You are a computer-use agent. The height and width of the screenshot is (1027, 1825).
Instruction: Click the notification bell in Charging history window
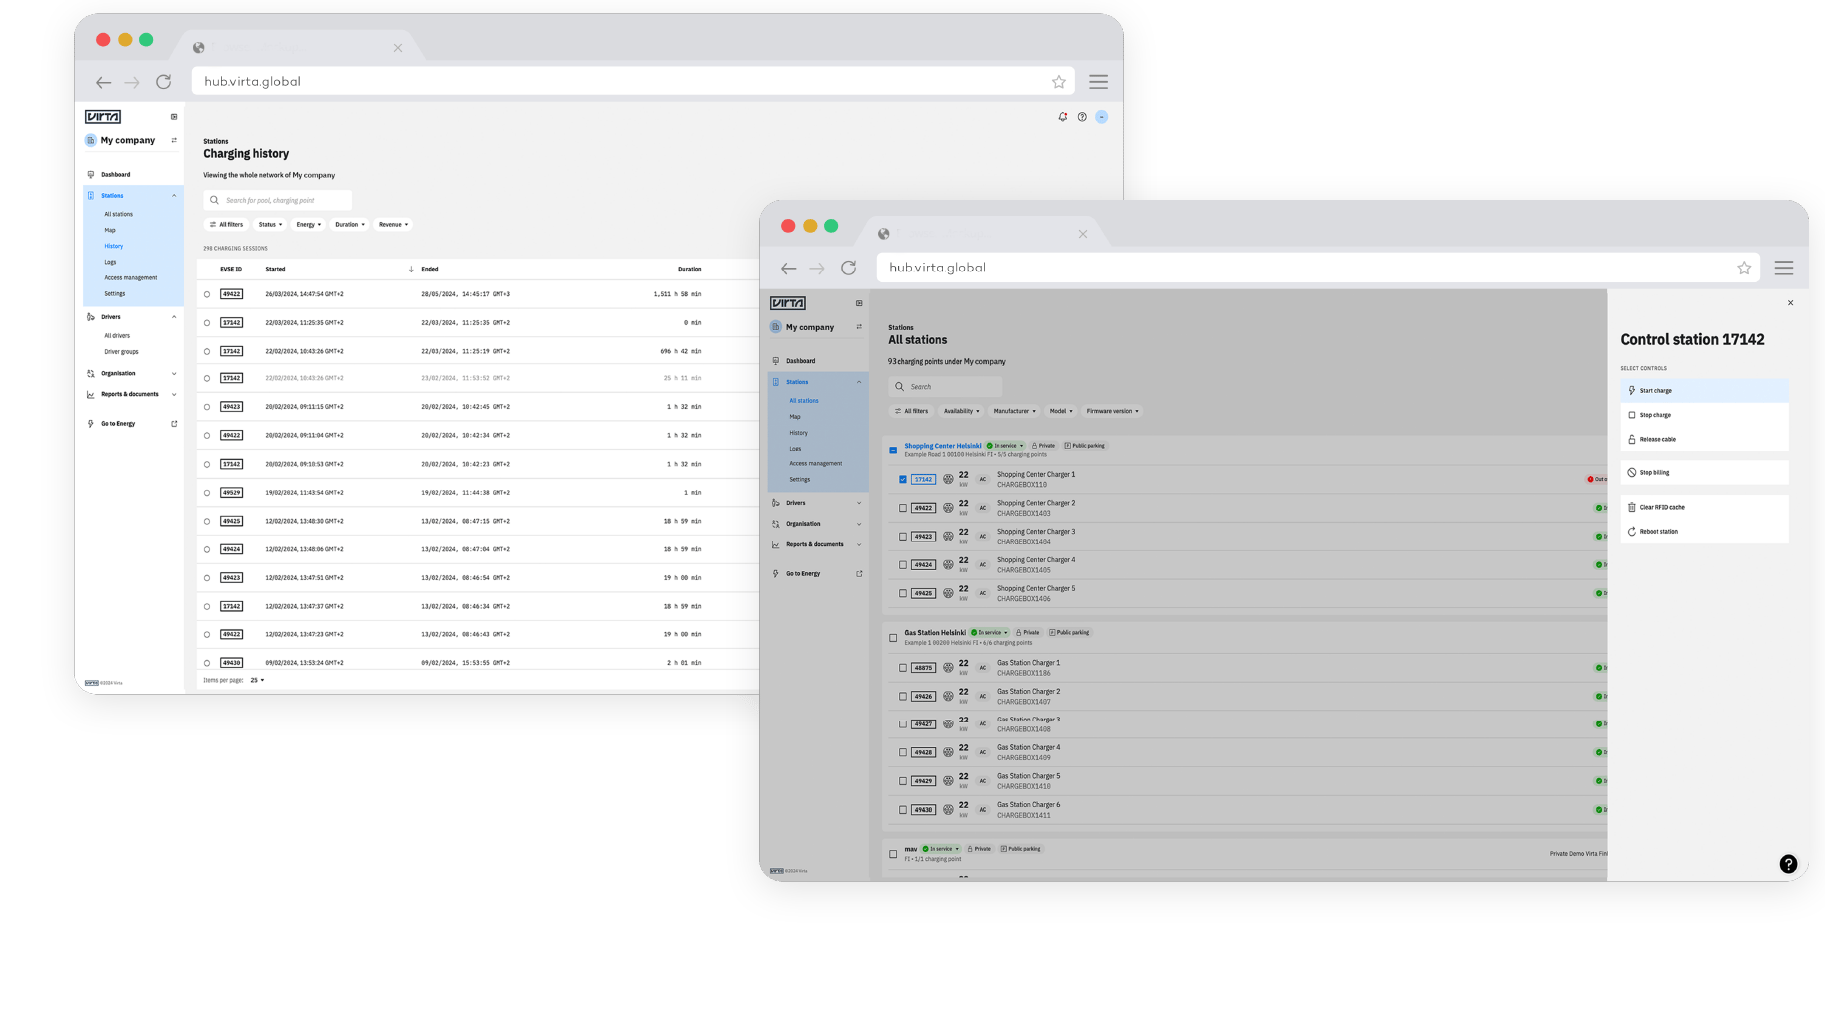(x=1062, y=117)
